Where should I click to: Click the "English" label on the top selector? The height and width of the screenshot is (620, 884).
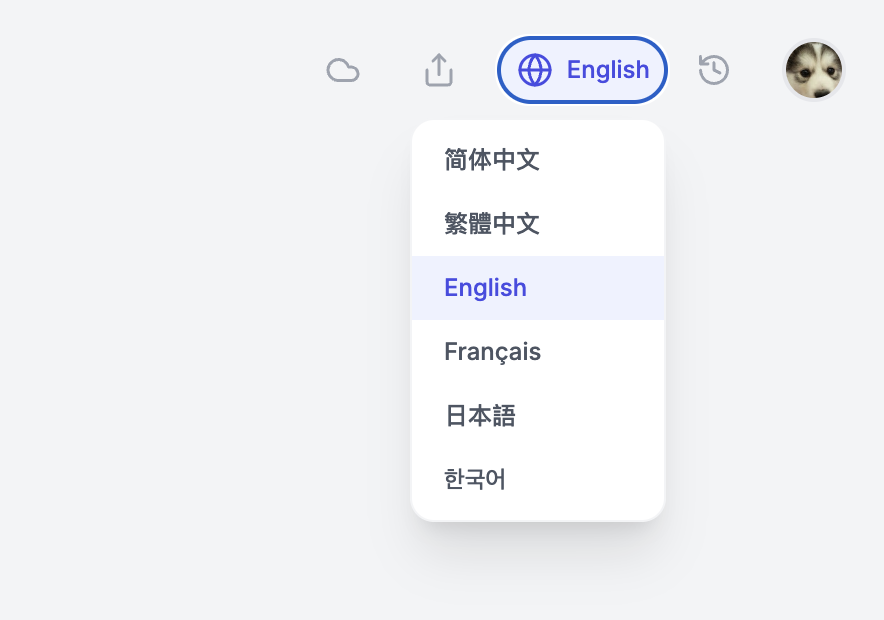click(608, 70)
